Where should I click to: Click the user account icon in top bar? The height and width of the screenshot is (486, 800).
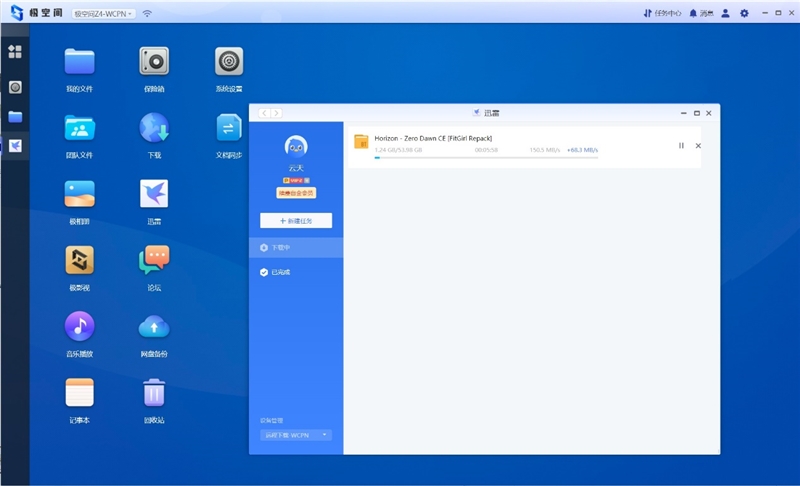click(725, 13)
